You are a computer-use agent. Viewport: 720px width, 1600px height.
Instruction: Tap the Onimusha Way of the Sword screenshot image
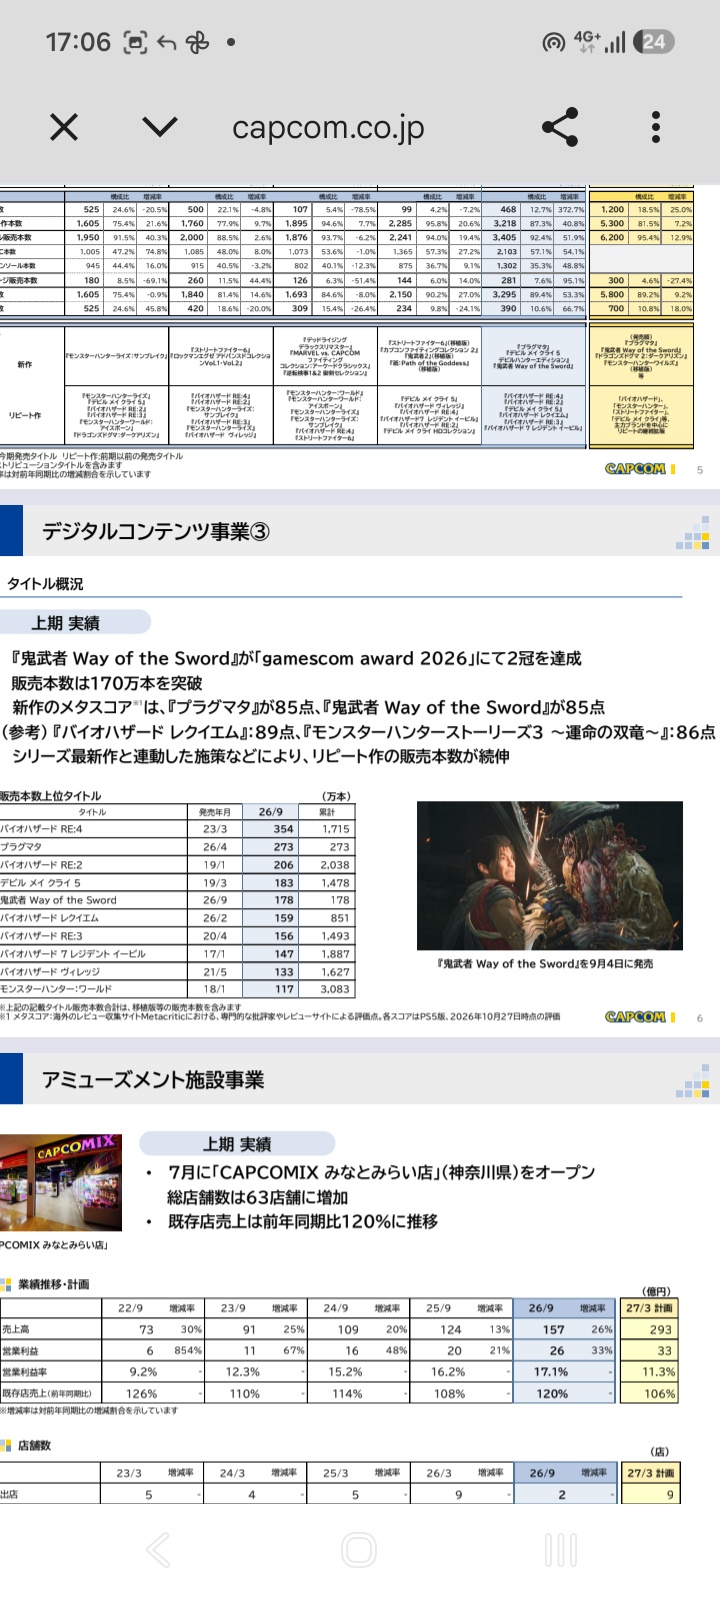[550, 875]
